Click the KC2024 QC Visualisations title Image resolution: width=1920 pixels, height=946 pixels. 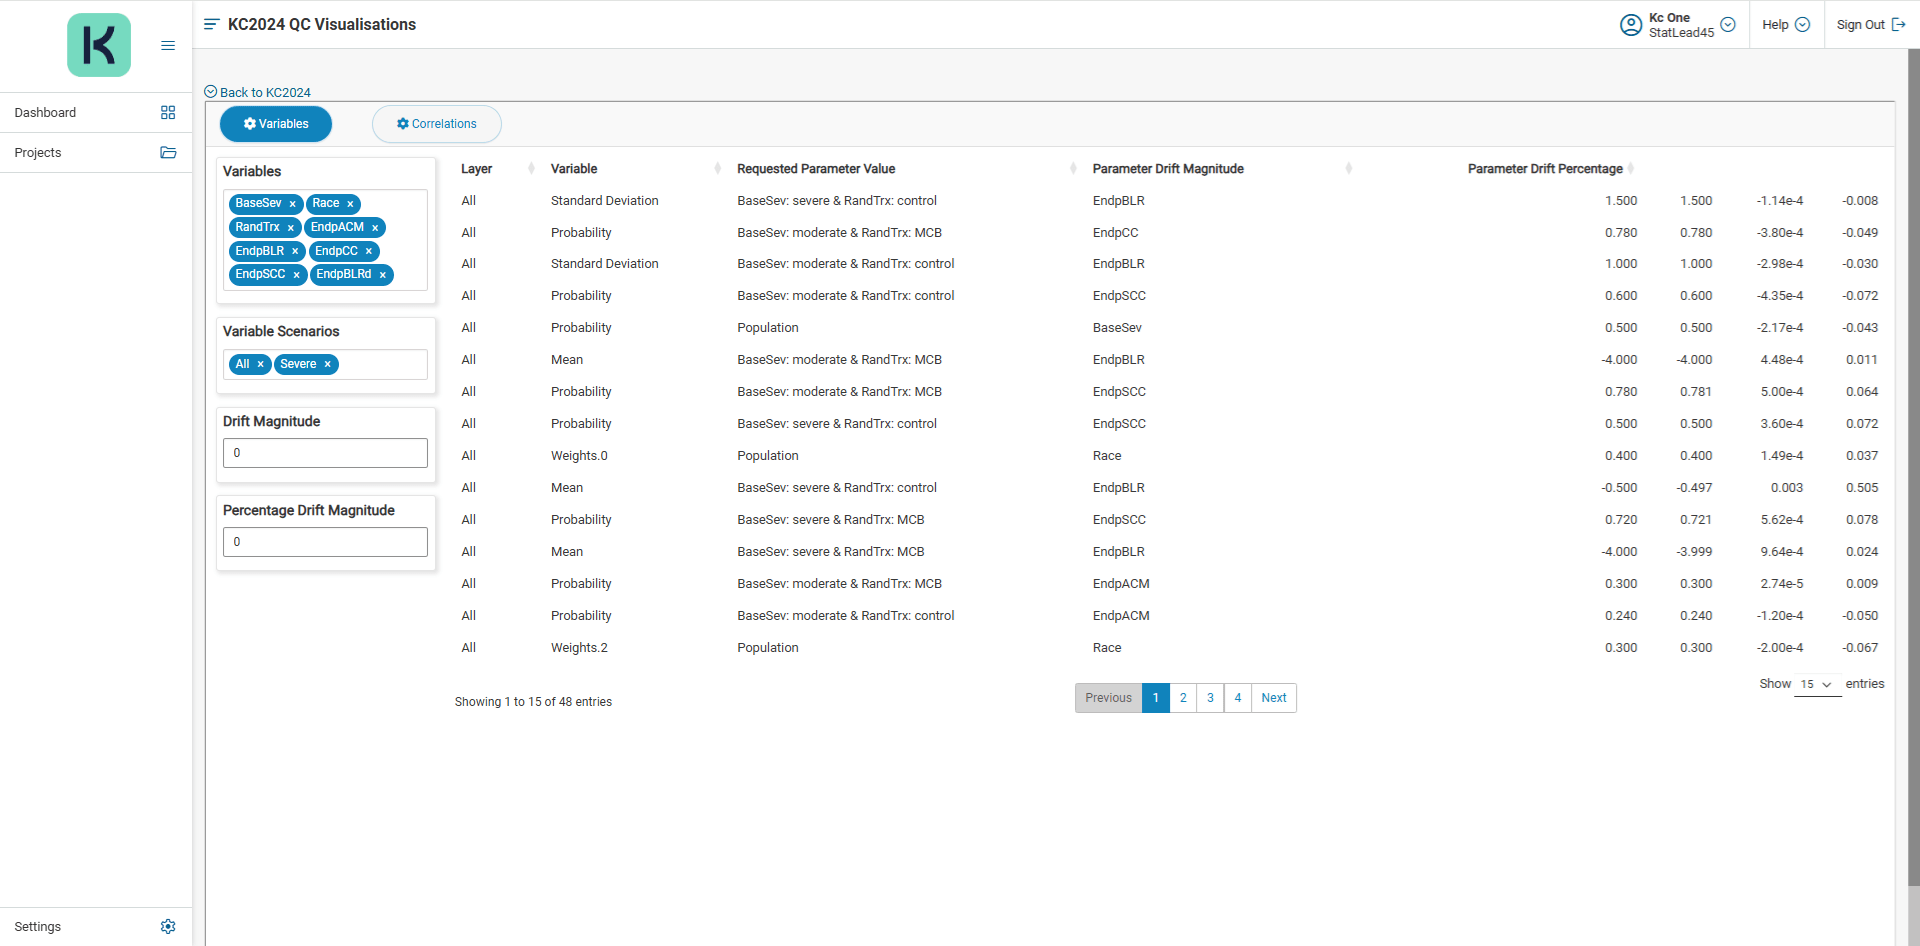tap(322, 24)
